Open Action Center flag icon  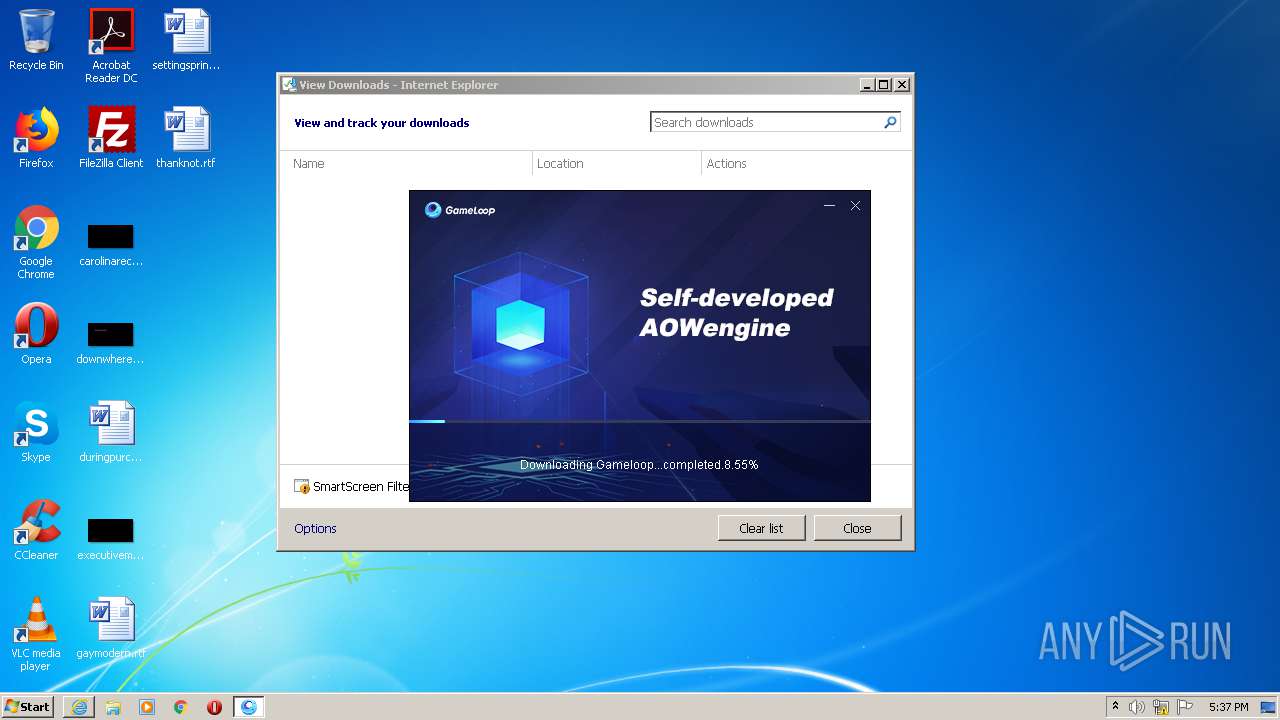[x=1185, y=707]
